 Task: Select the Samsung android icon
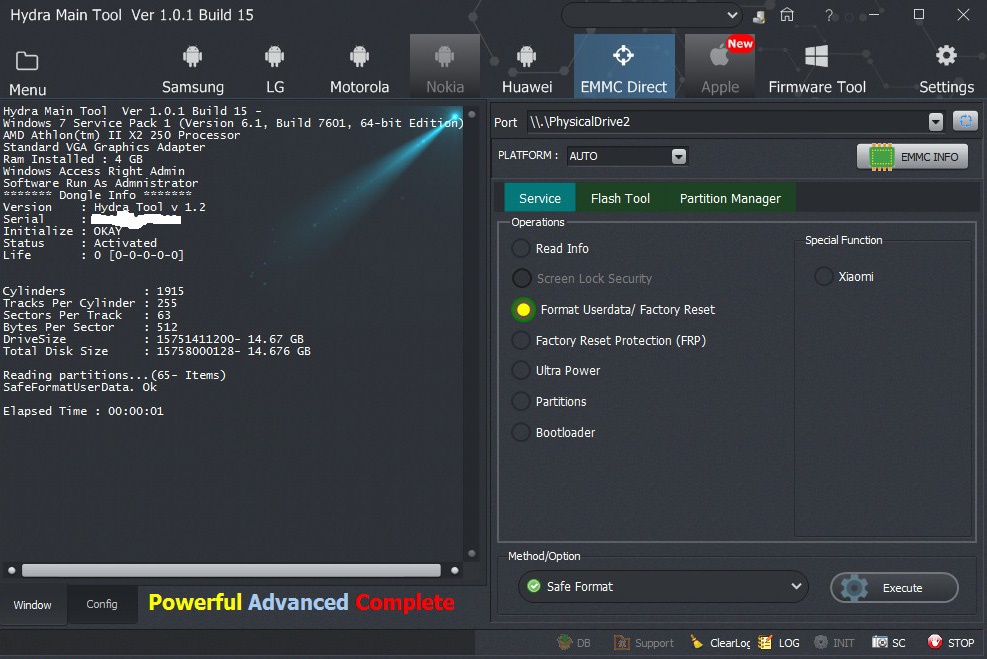coord(193,57)
